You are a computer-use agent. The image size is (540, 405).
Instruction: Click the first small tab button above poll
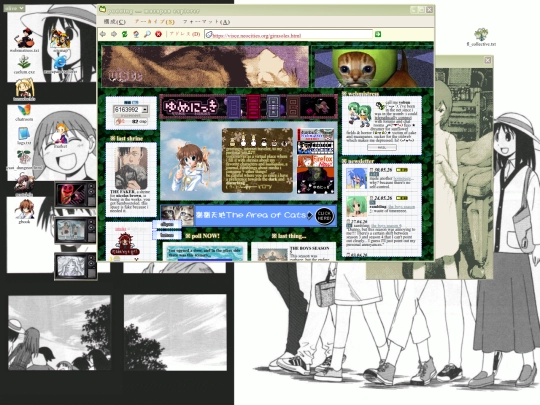point(167,224)
